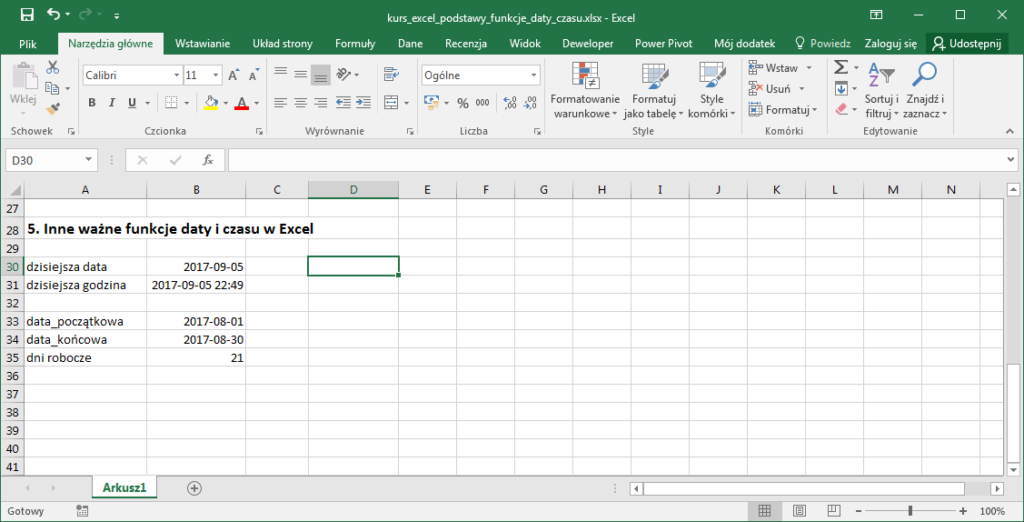Activate the Format Painter brush
Viewport: 1024px width, 522px height.
[53, 108]
